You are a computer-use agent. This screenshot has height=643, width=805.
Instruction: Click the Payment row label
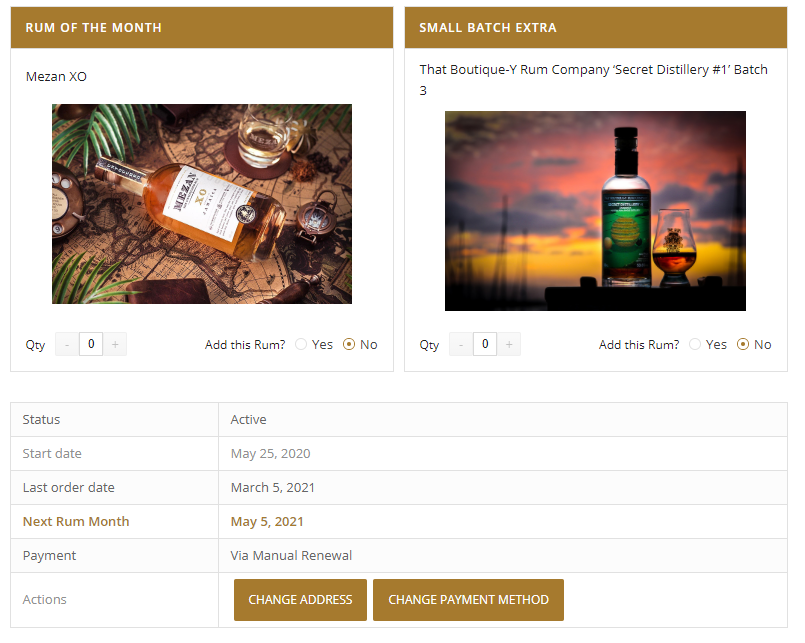click(49, 556)
